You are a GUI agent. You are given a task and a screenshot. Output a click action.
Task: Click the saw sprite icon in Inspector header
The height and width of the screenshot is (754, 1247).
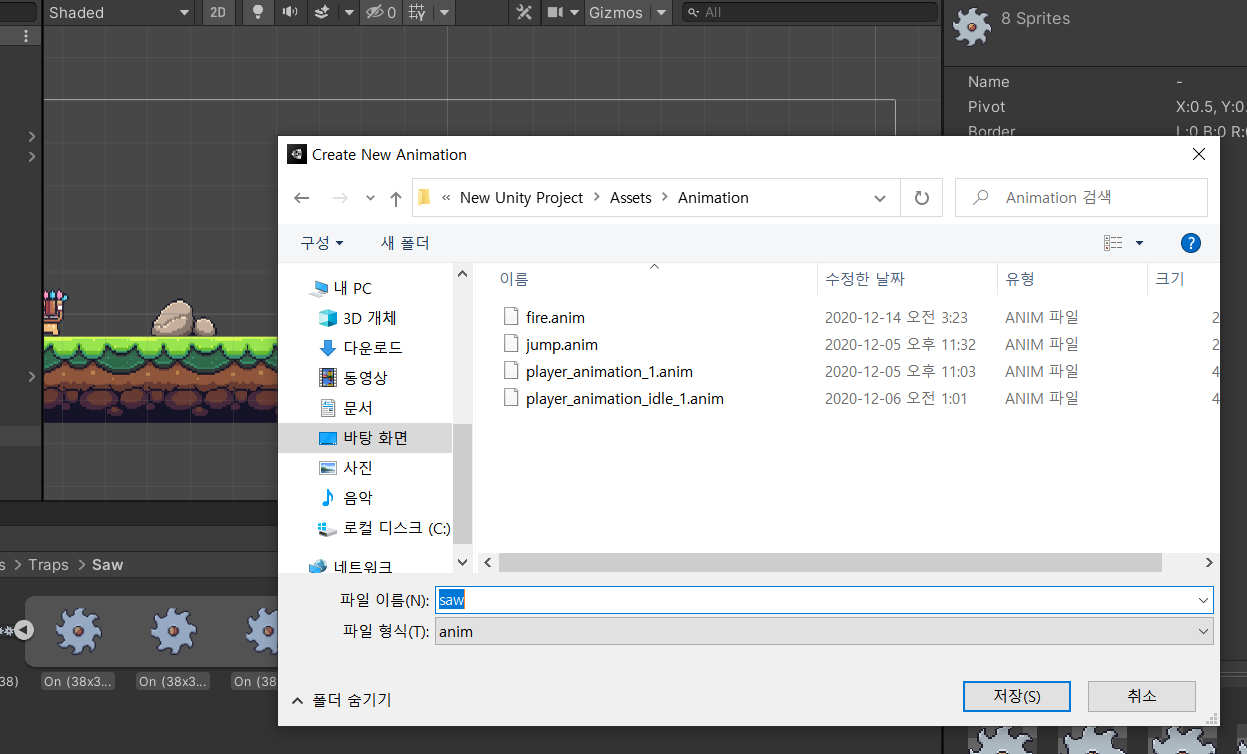[972, 26]
